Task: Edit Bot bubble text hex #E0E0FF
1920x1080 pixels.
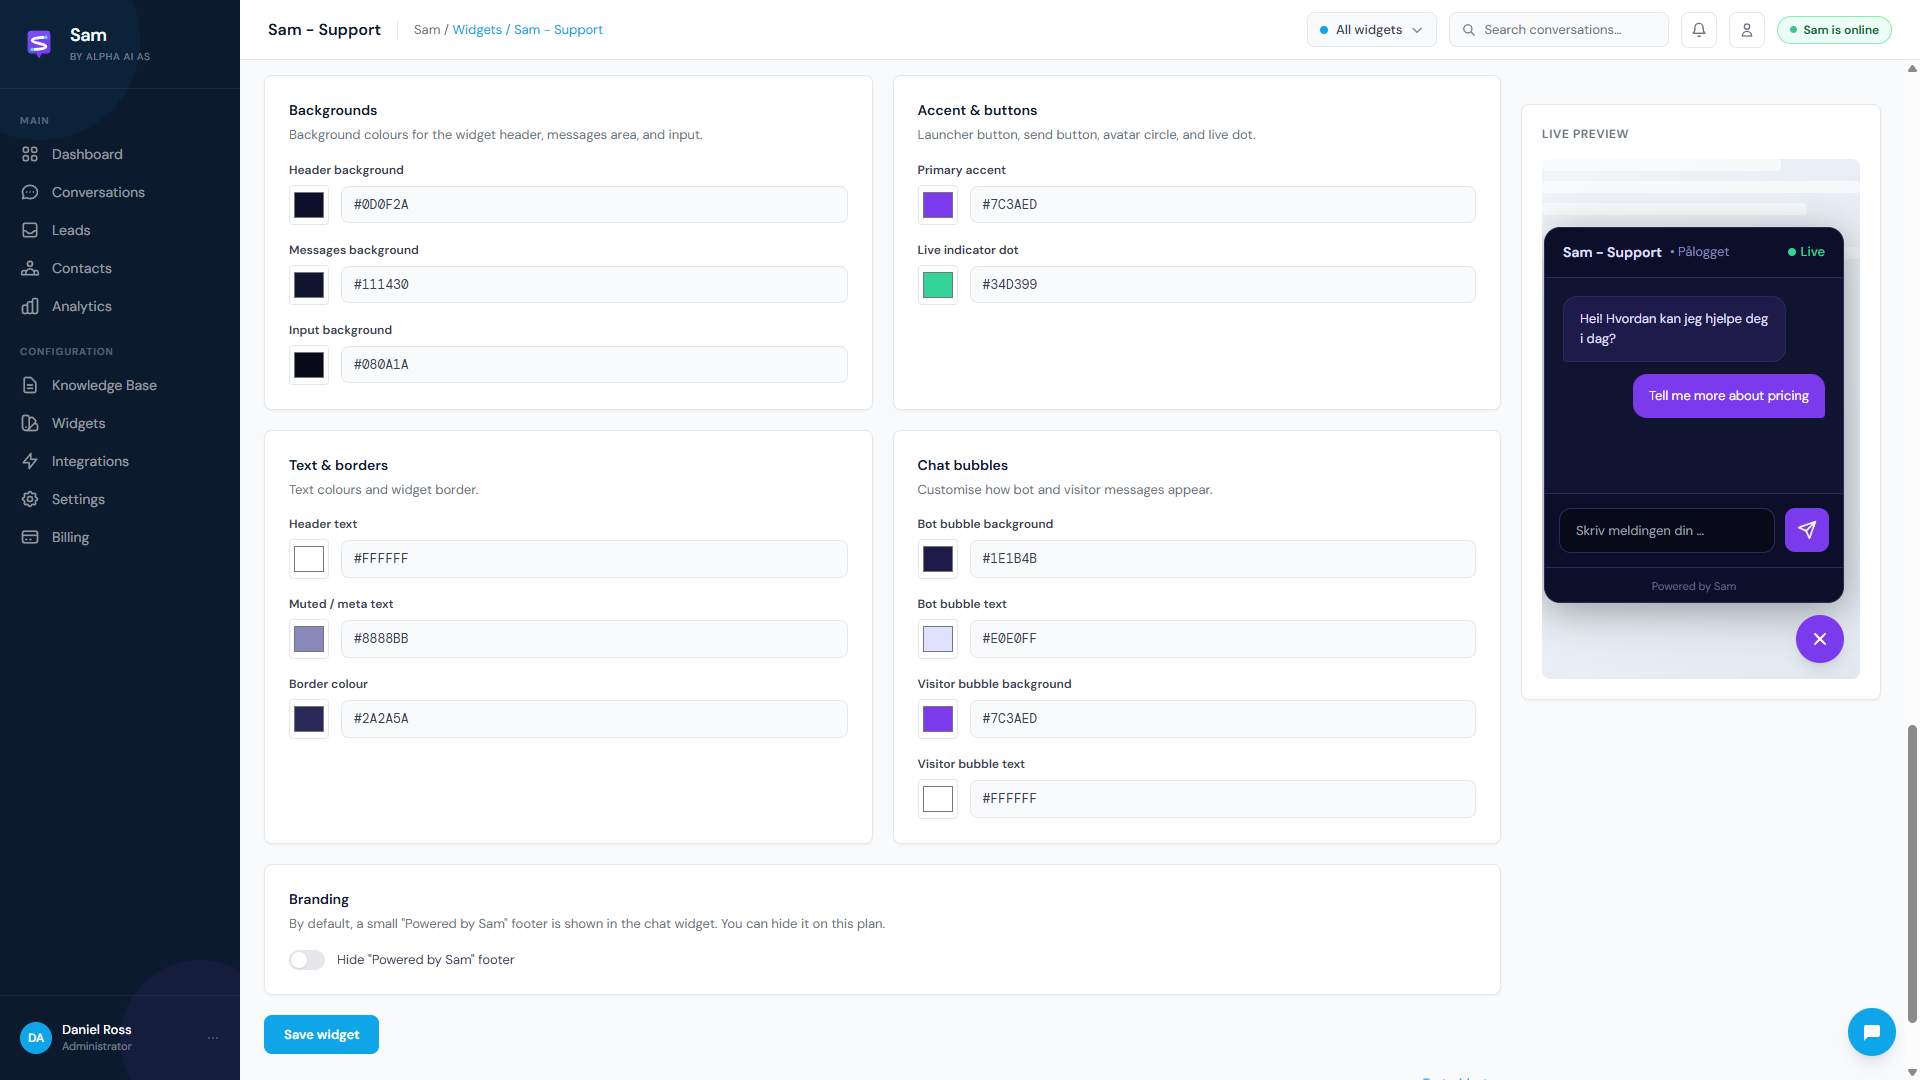Action: (1222, 639)
